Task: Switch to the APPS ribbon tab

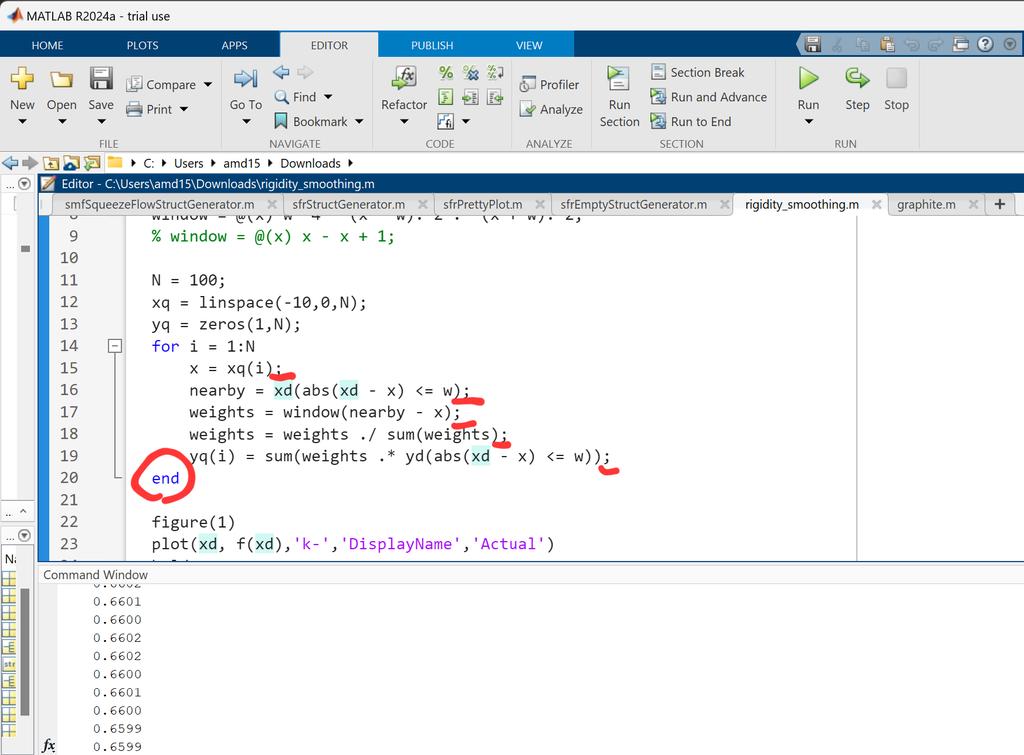Action: 234,45
